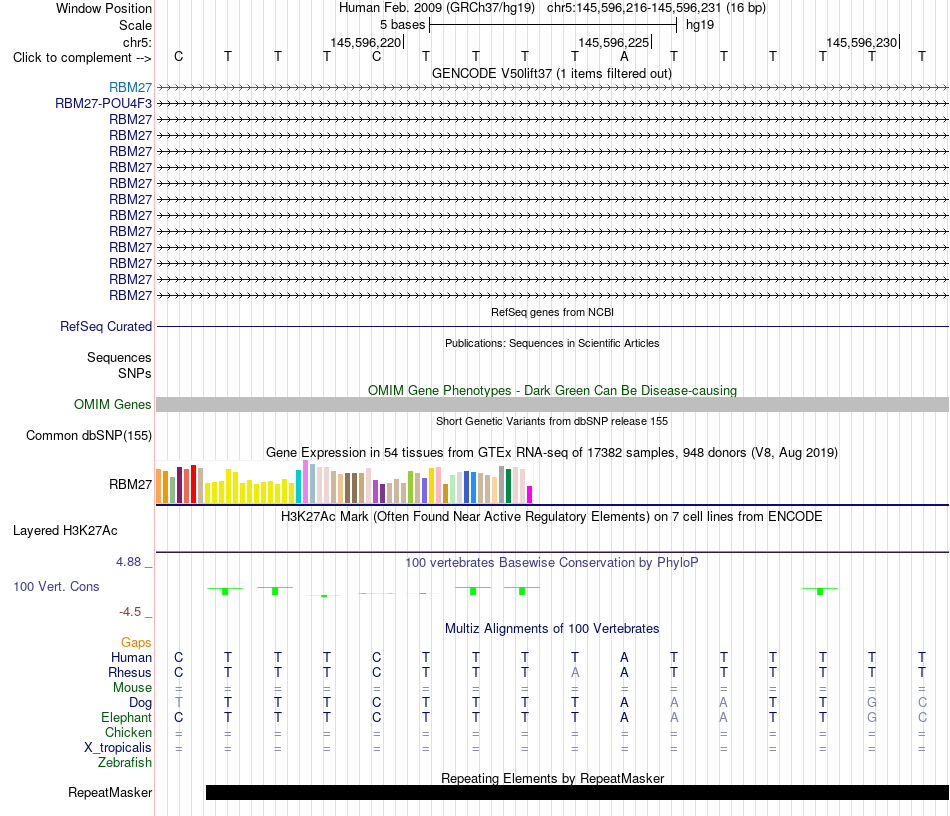Screen dimensions: 950x816
Task: Select the Chicken alignment row label
Action: (x=128, y=732)
